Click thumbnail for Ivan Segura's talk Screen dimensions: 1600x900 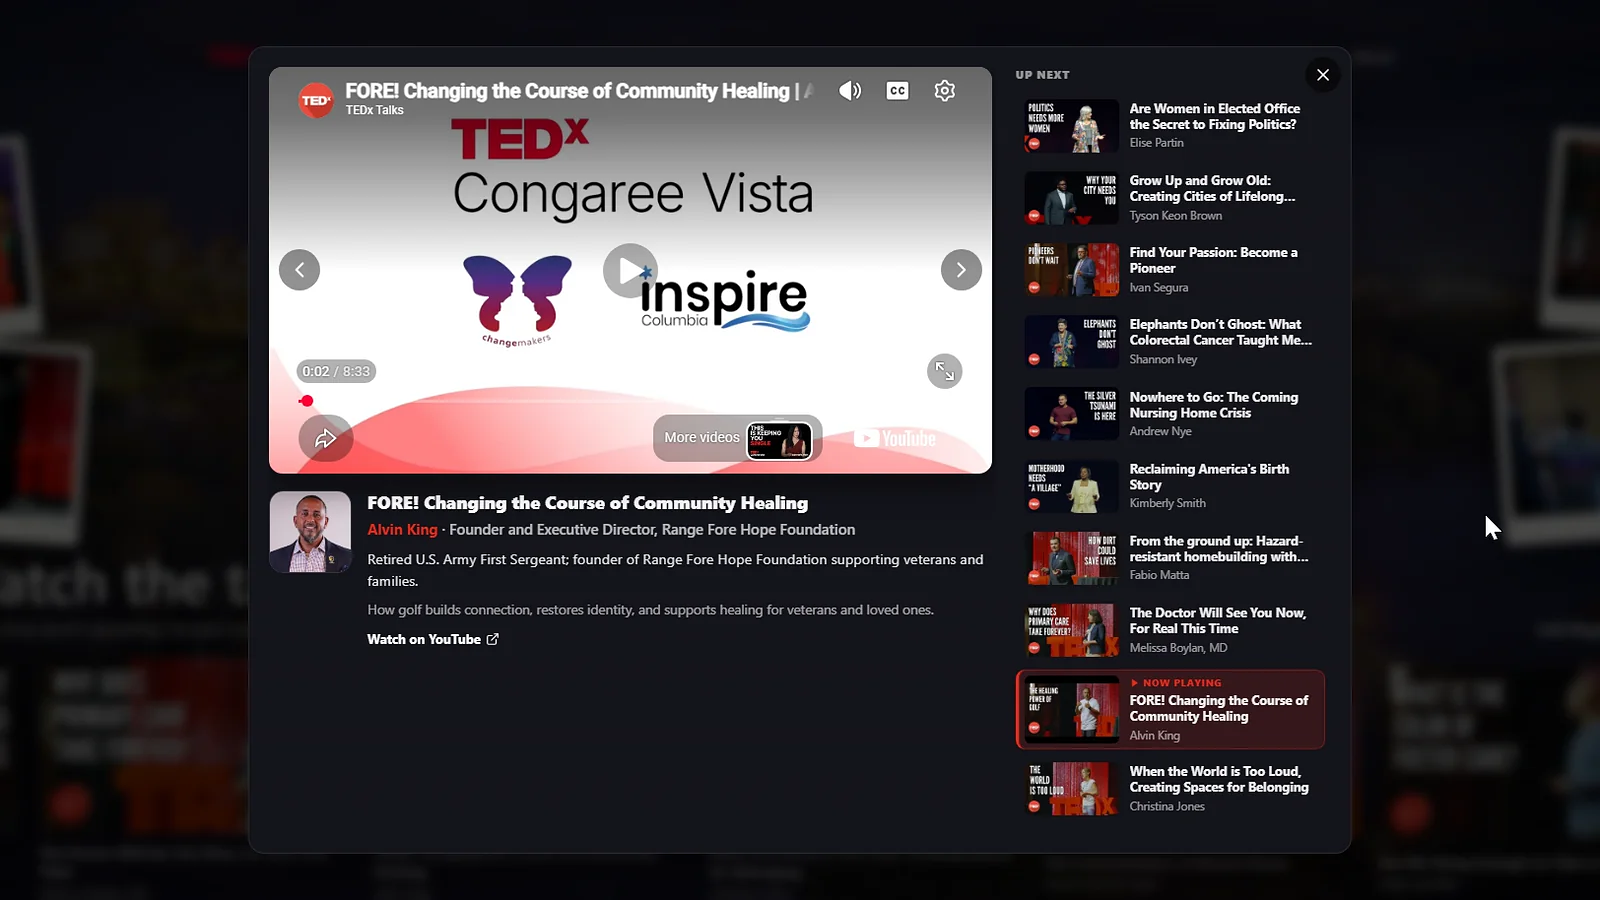[1072, 270]
